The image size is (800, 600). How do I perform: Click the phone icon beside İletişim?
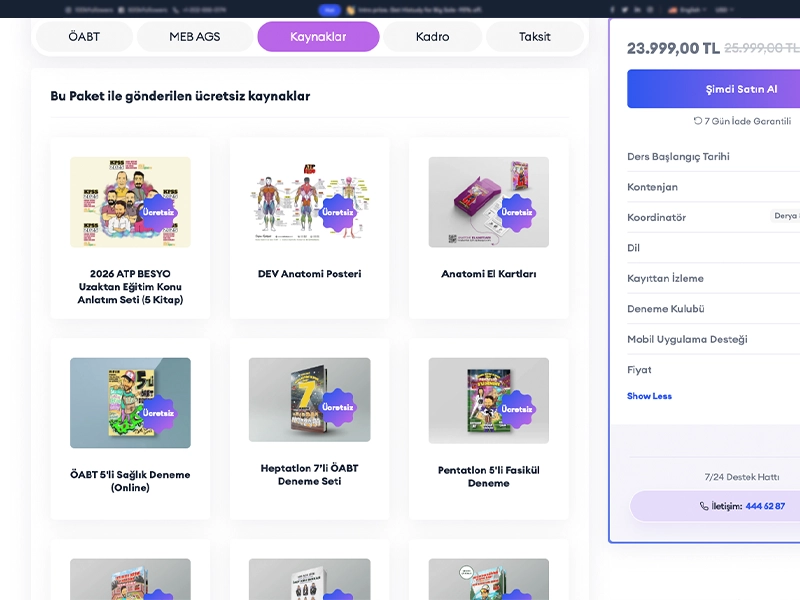pos(704,506)
